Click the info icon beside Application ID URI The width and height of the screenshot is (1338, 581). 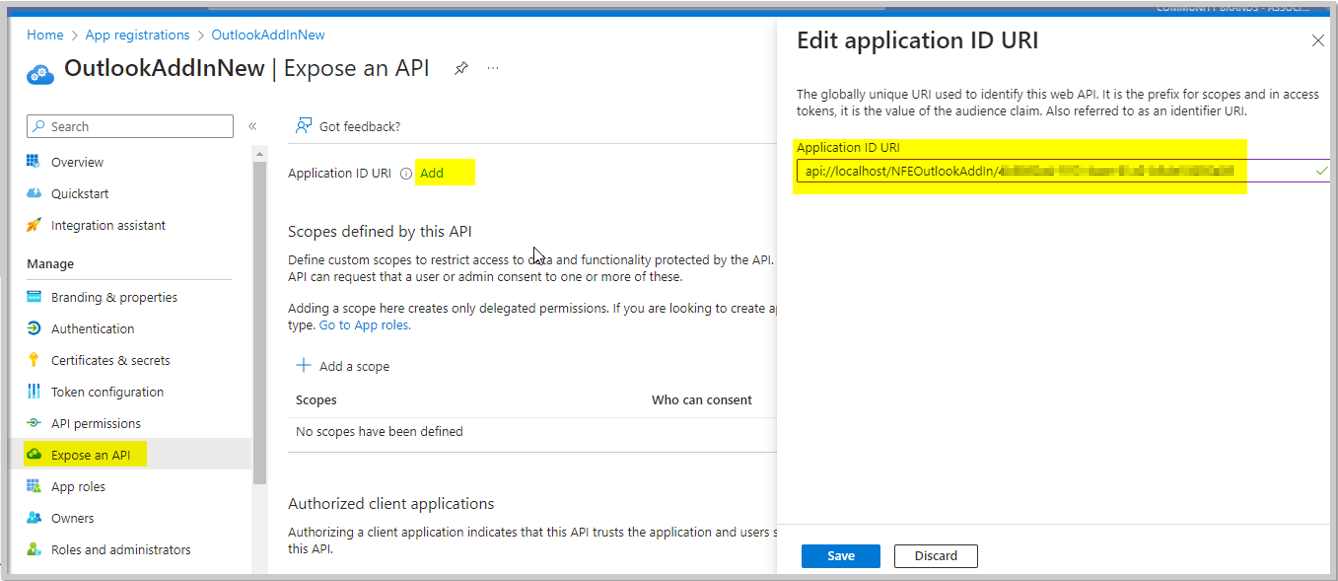[405, 172]
